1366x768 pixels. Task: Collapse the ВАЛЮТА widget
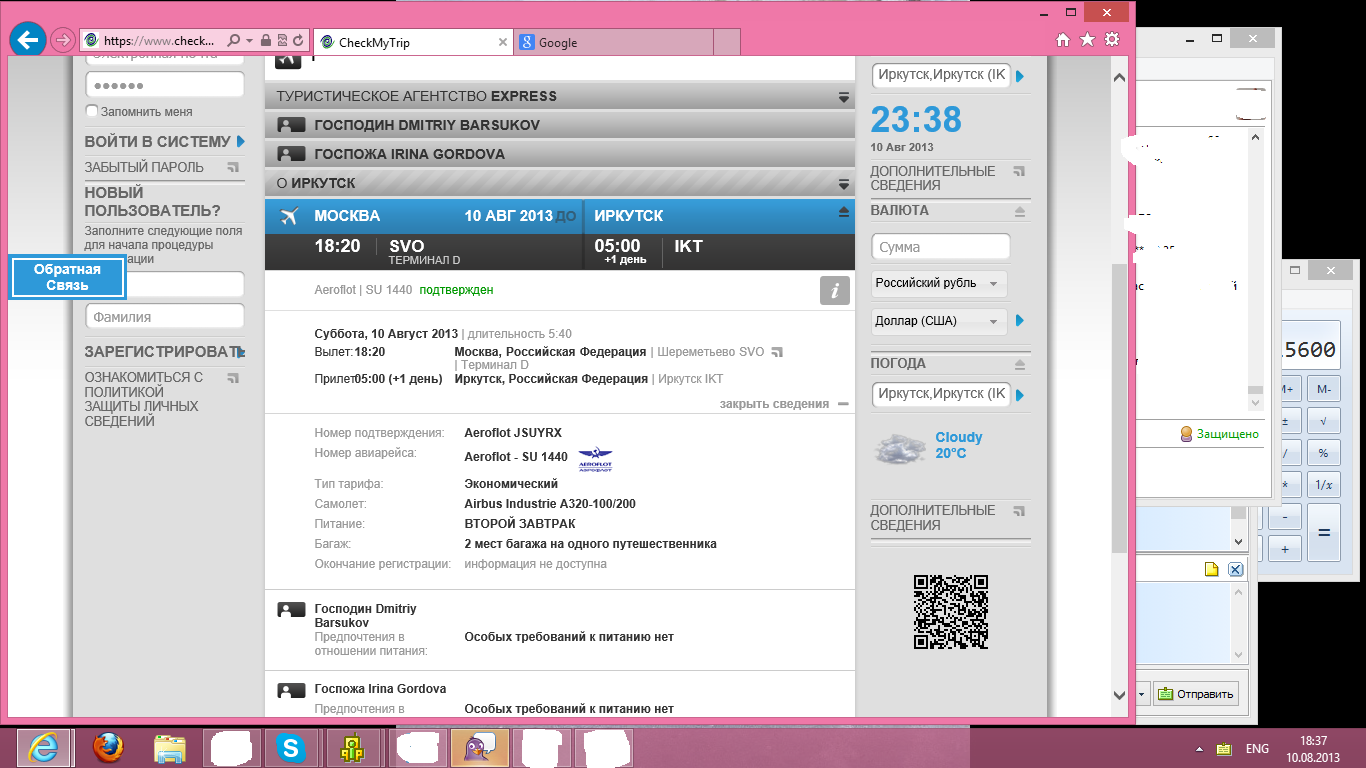click(1020, 212)
